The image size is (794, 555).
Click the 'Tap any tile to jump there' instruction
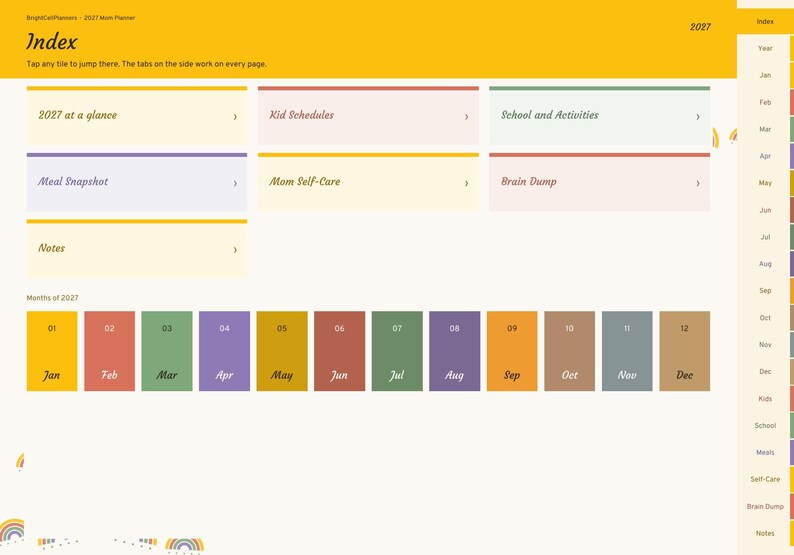[146, 64]
